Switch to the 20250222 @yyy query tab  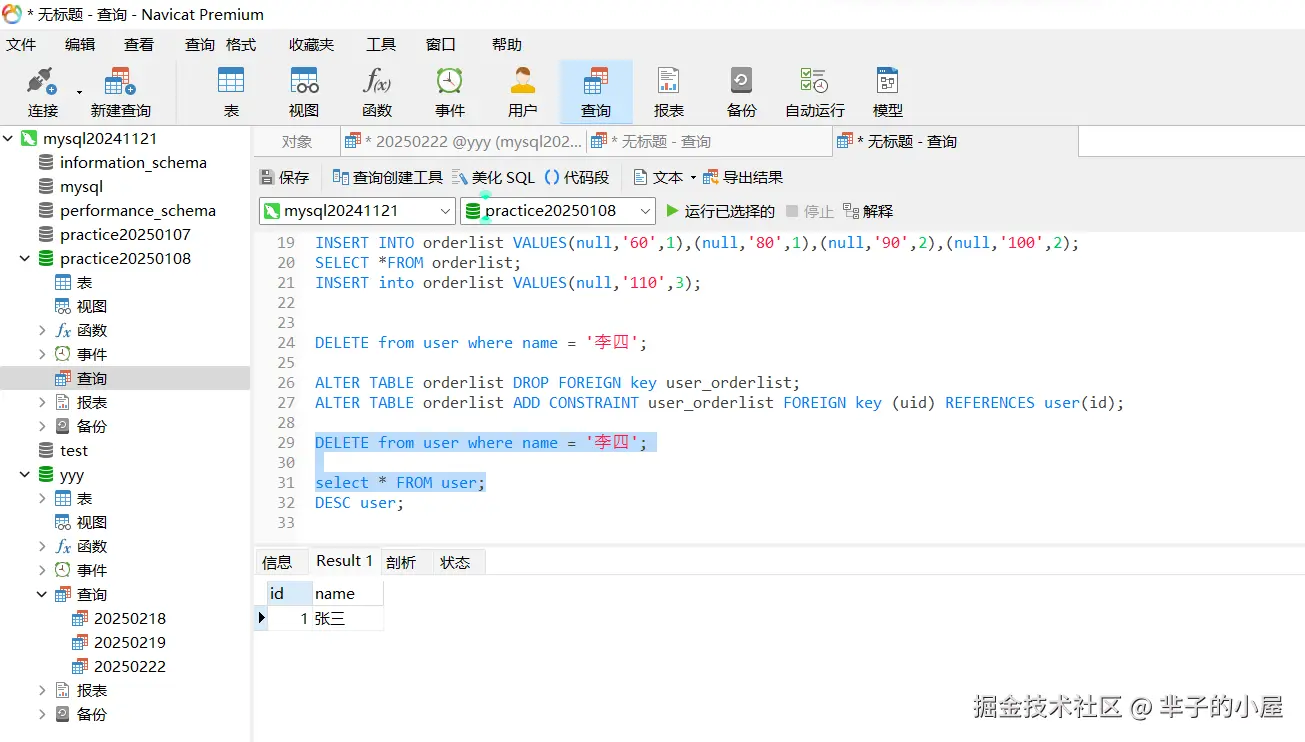(463, 142)
